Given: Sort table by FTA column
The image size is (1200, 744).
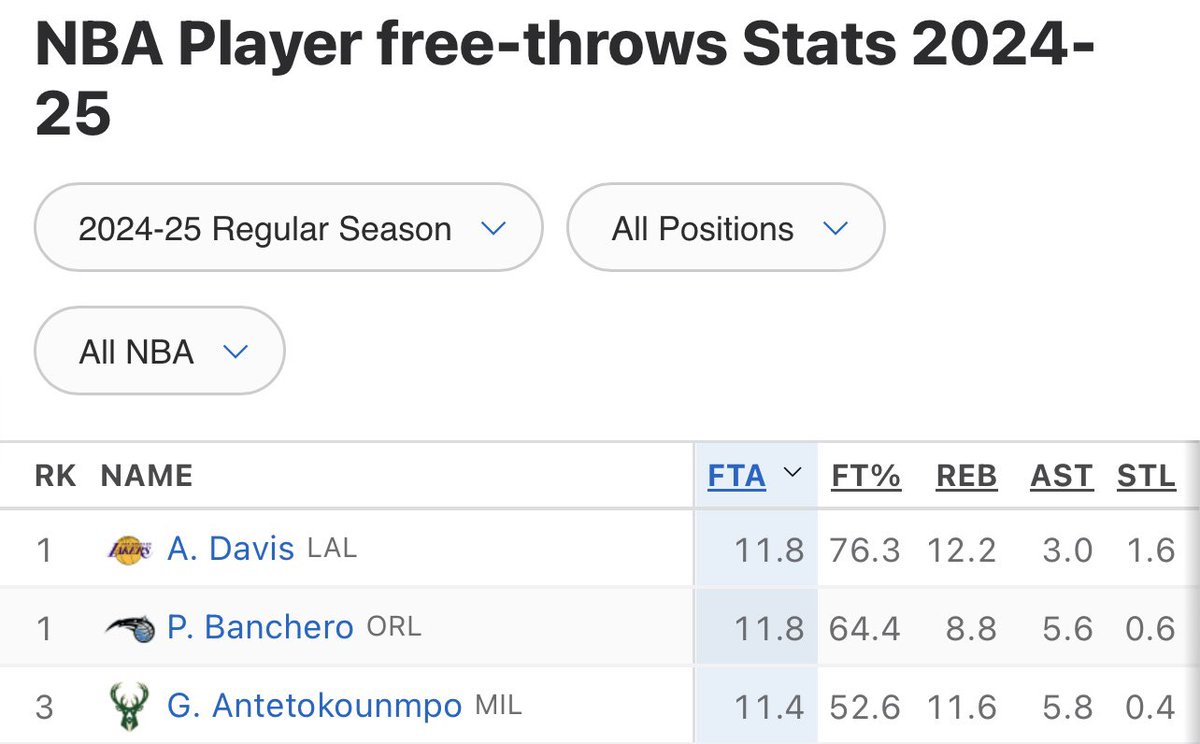Looking at the screenshot, I should click(x=737, y=477).
